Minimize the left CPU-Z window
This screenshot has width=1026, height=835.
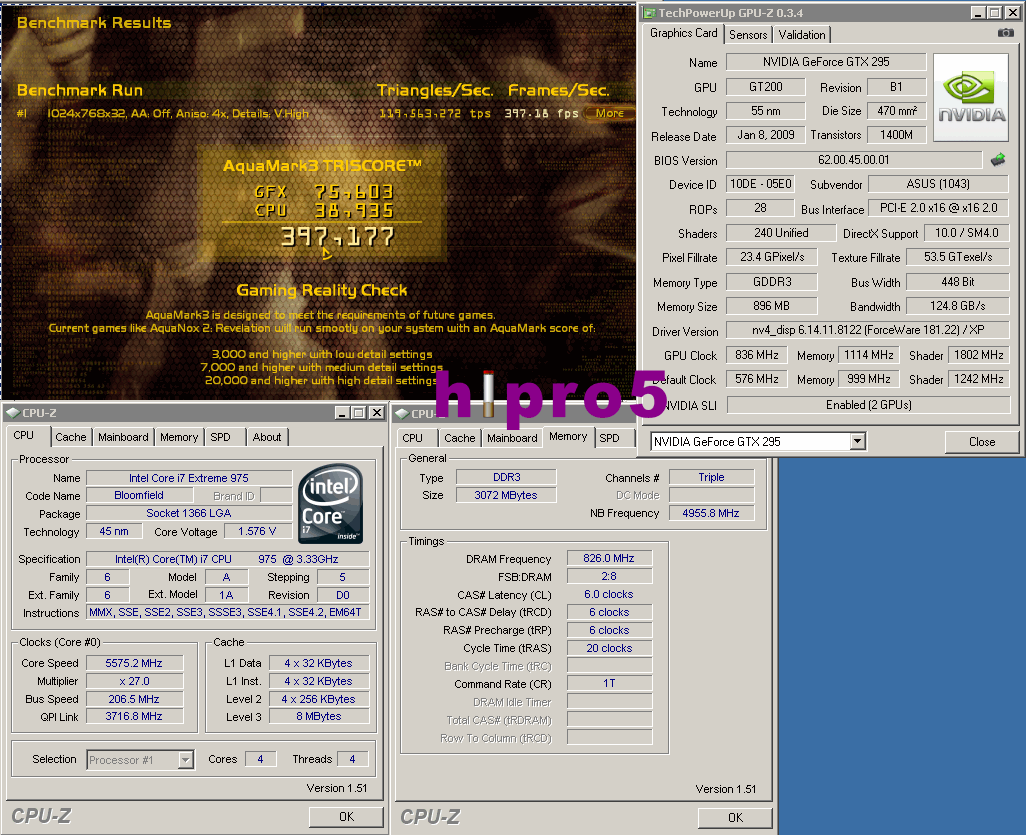342,413
